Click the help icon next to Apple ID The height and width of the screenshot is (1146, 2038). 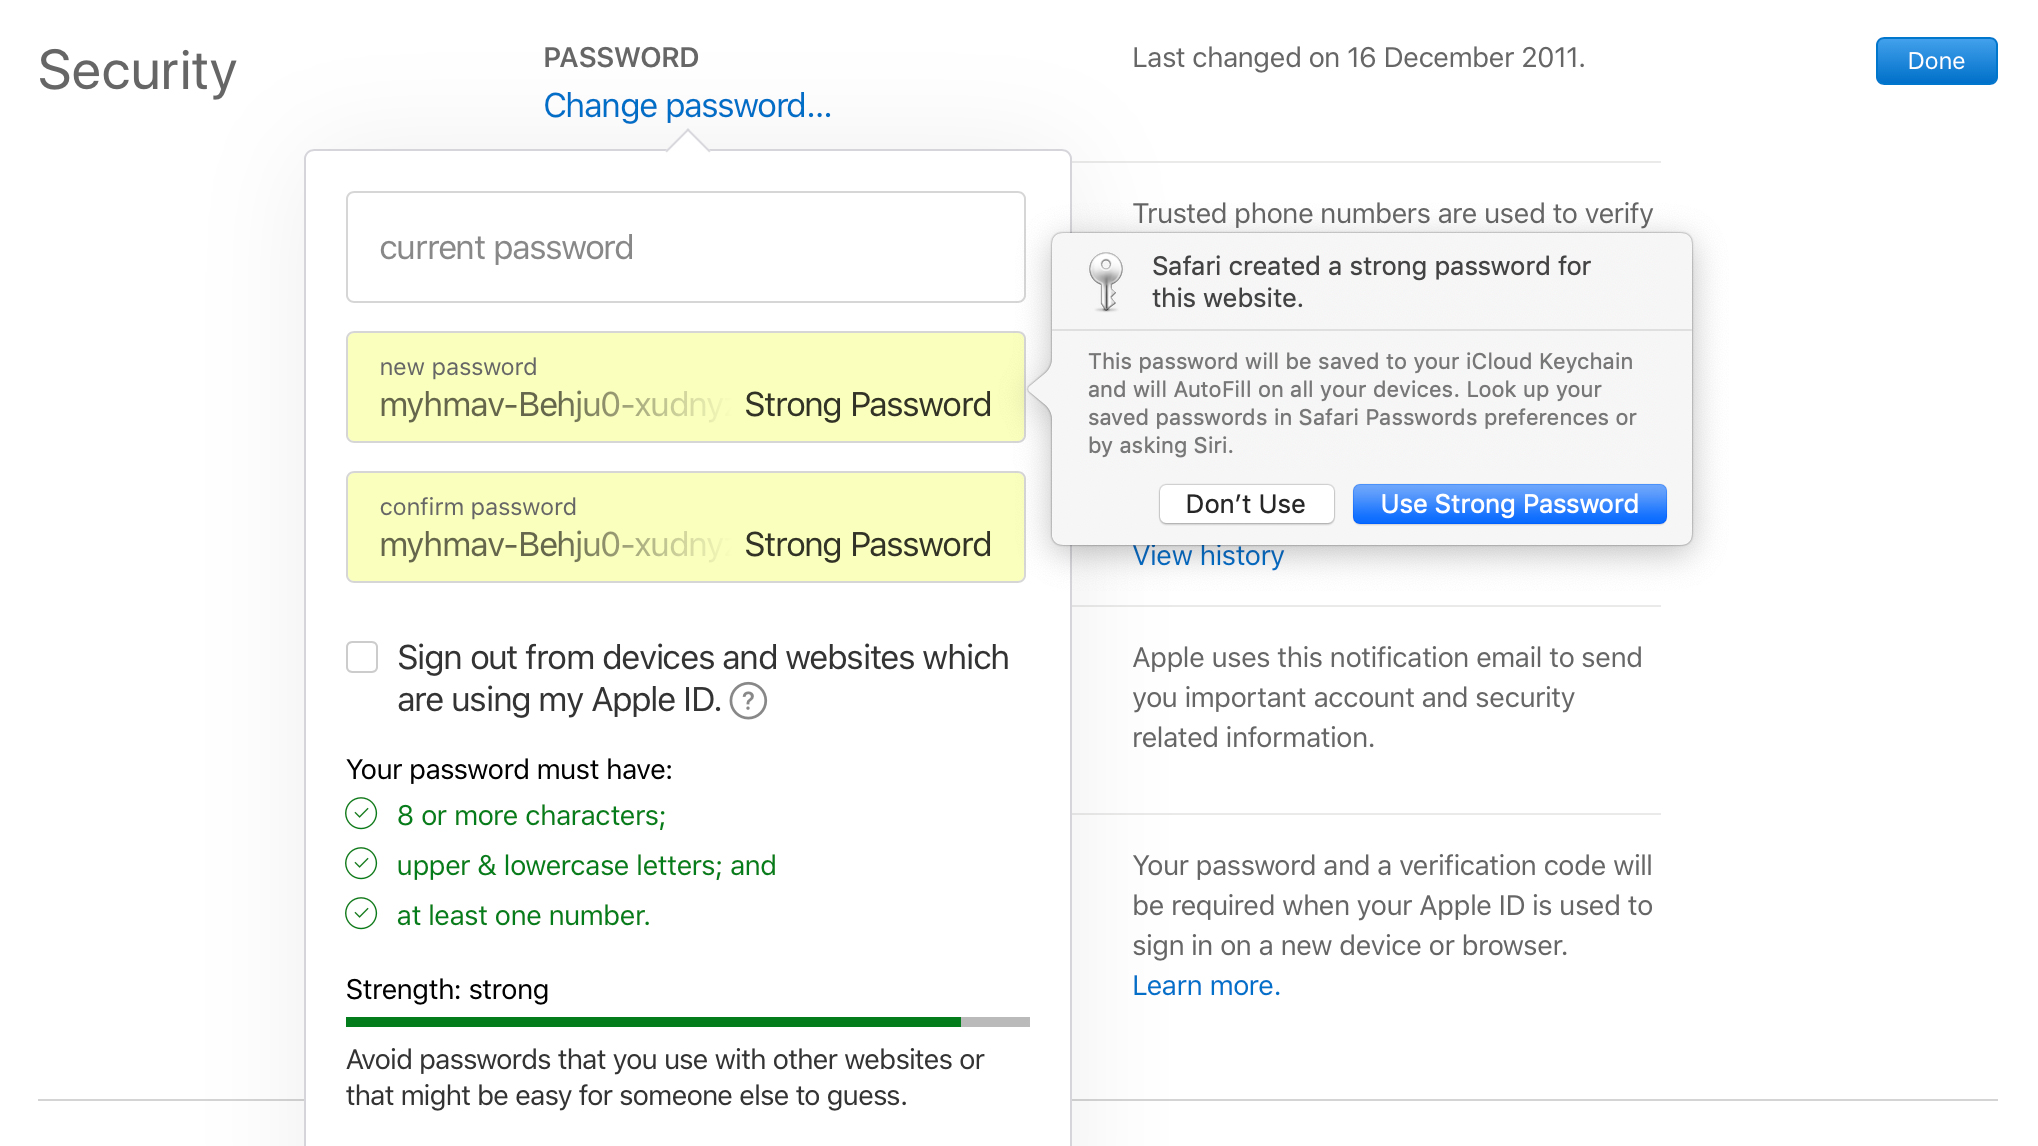click(752, 700)
